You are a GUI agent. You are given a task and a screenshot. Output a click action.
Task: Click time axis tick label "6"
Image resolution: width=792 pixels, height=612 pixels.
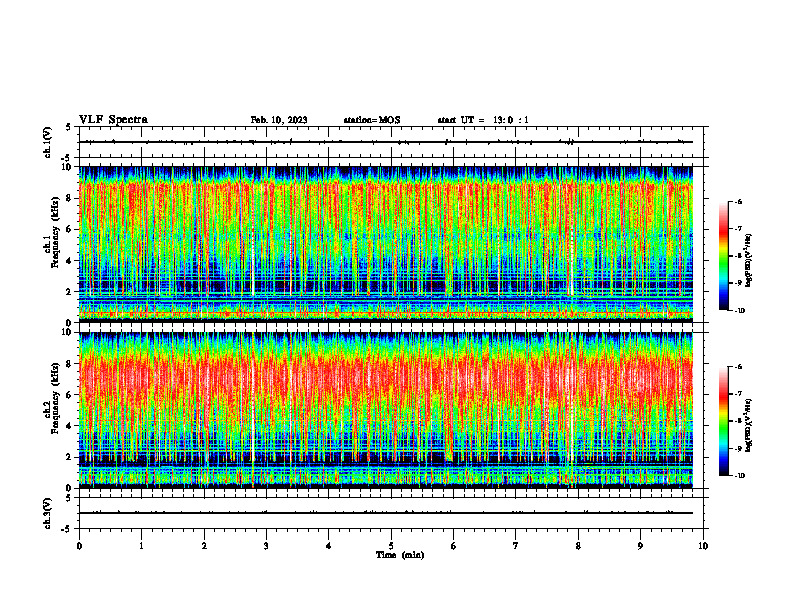tap(454, 546)
